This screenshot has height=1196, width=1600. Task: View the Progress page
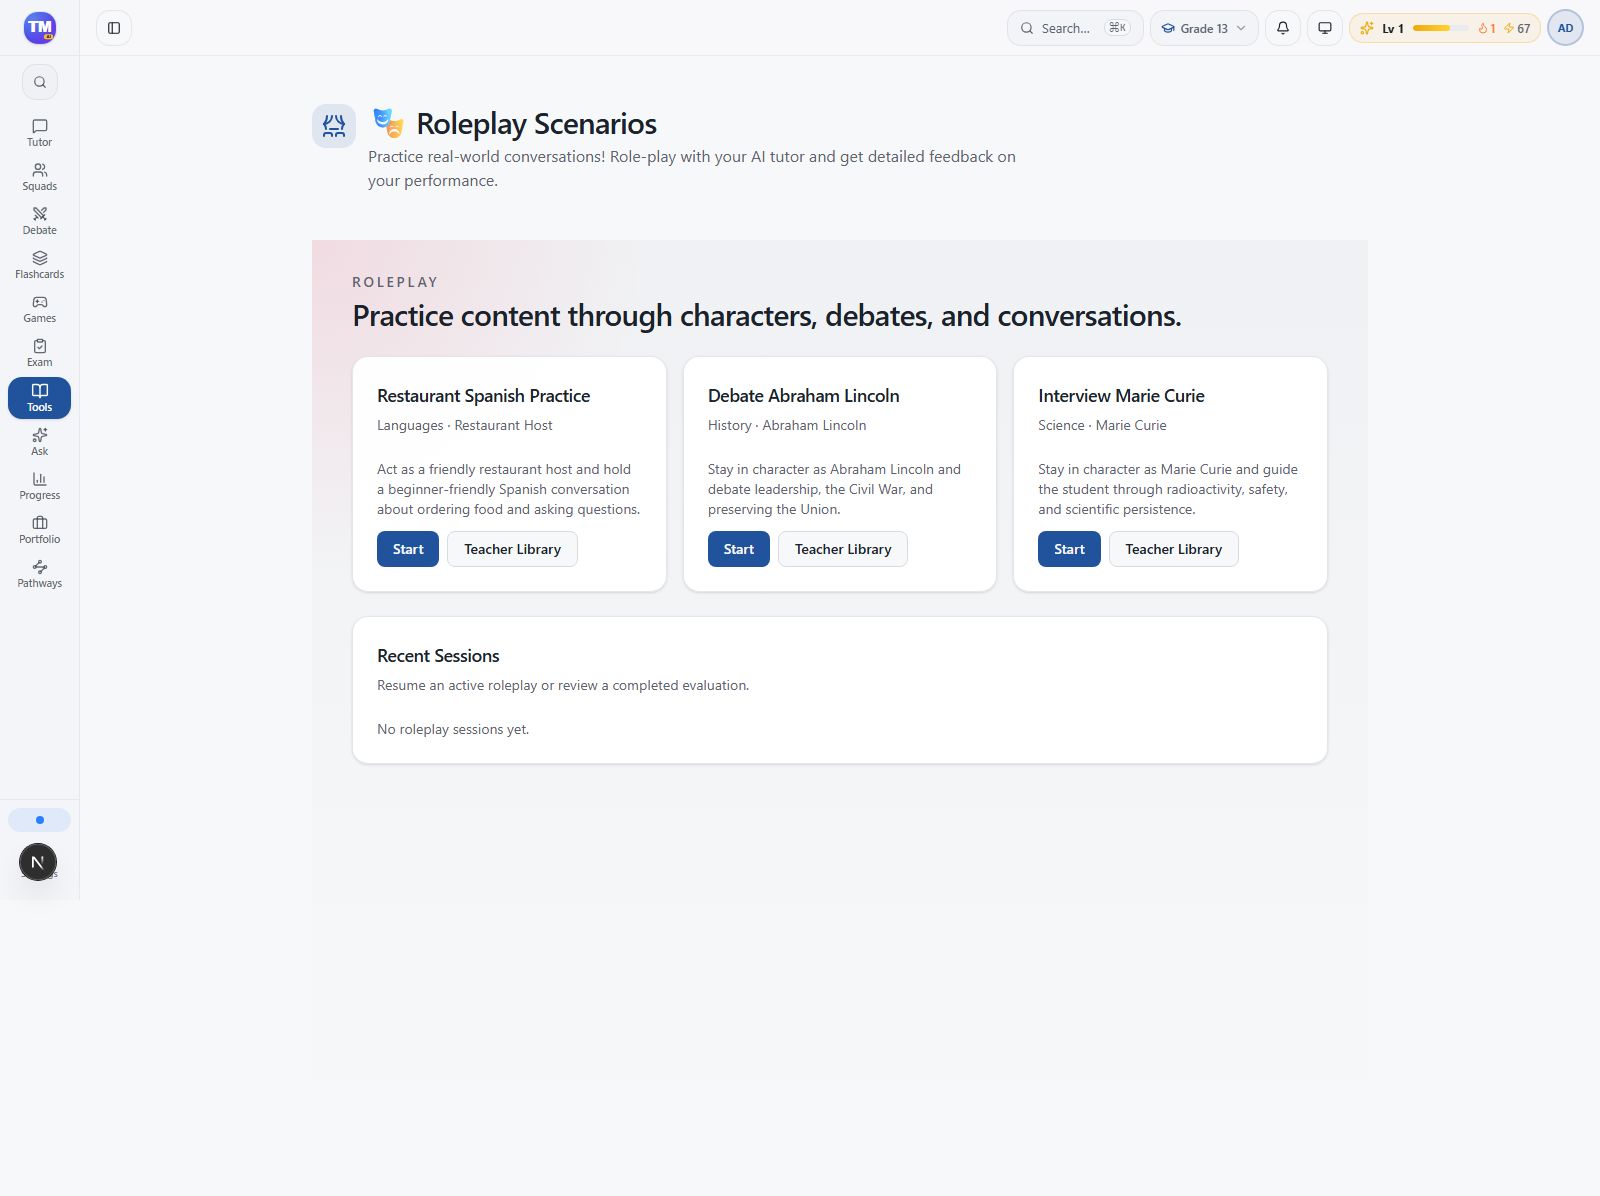pyautogui.click(x=39, y=486)
